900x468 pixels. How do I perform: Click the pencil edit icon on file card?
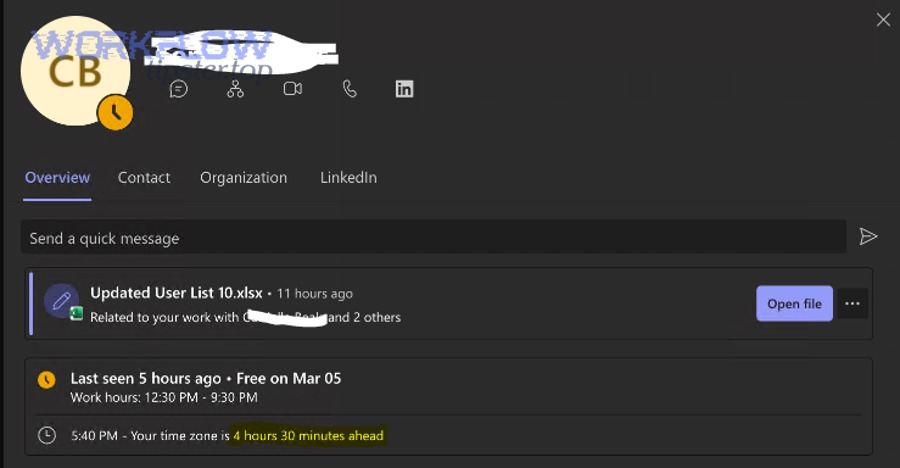61,299
